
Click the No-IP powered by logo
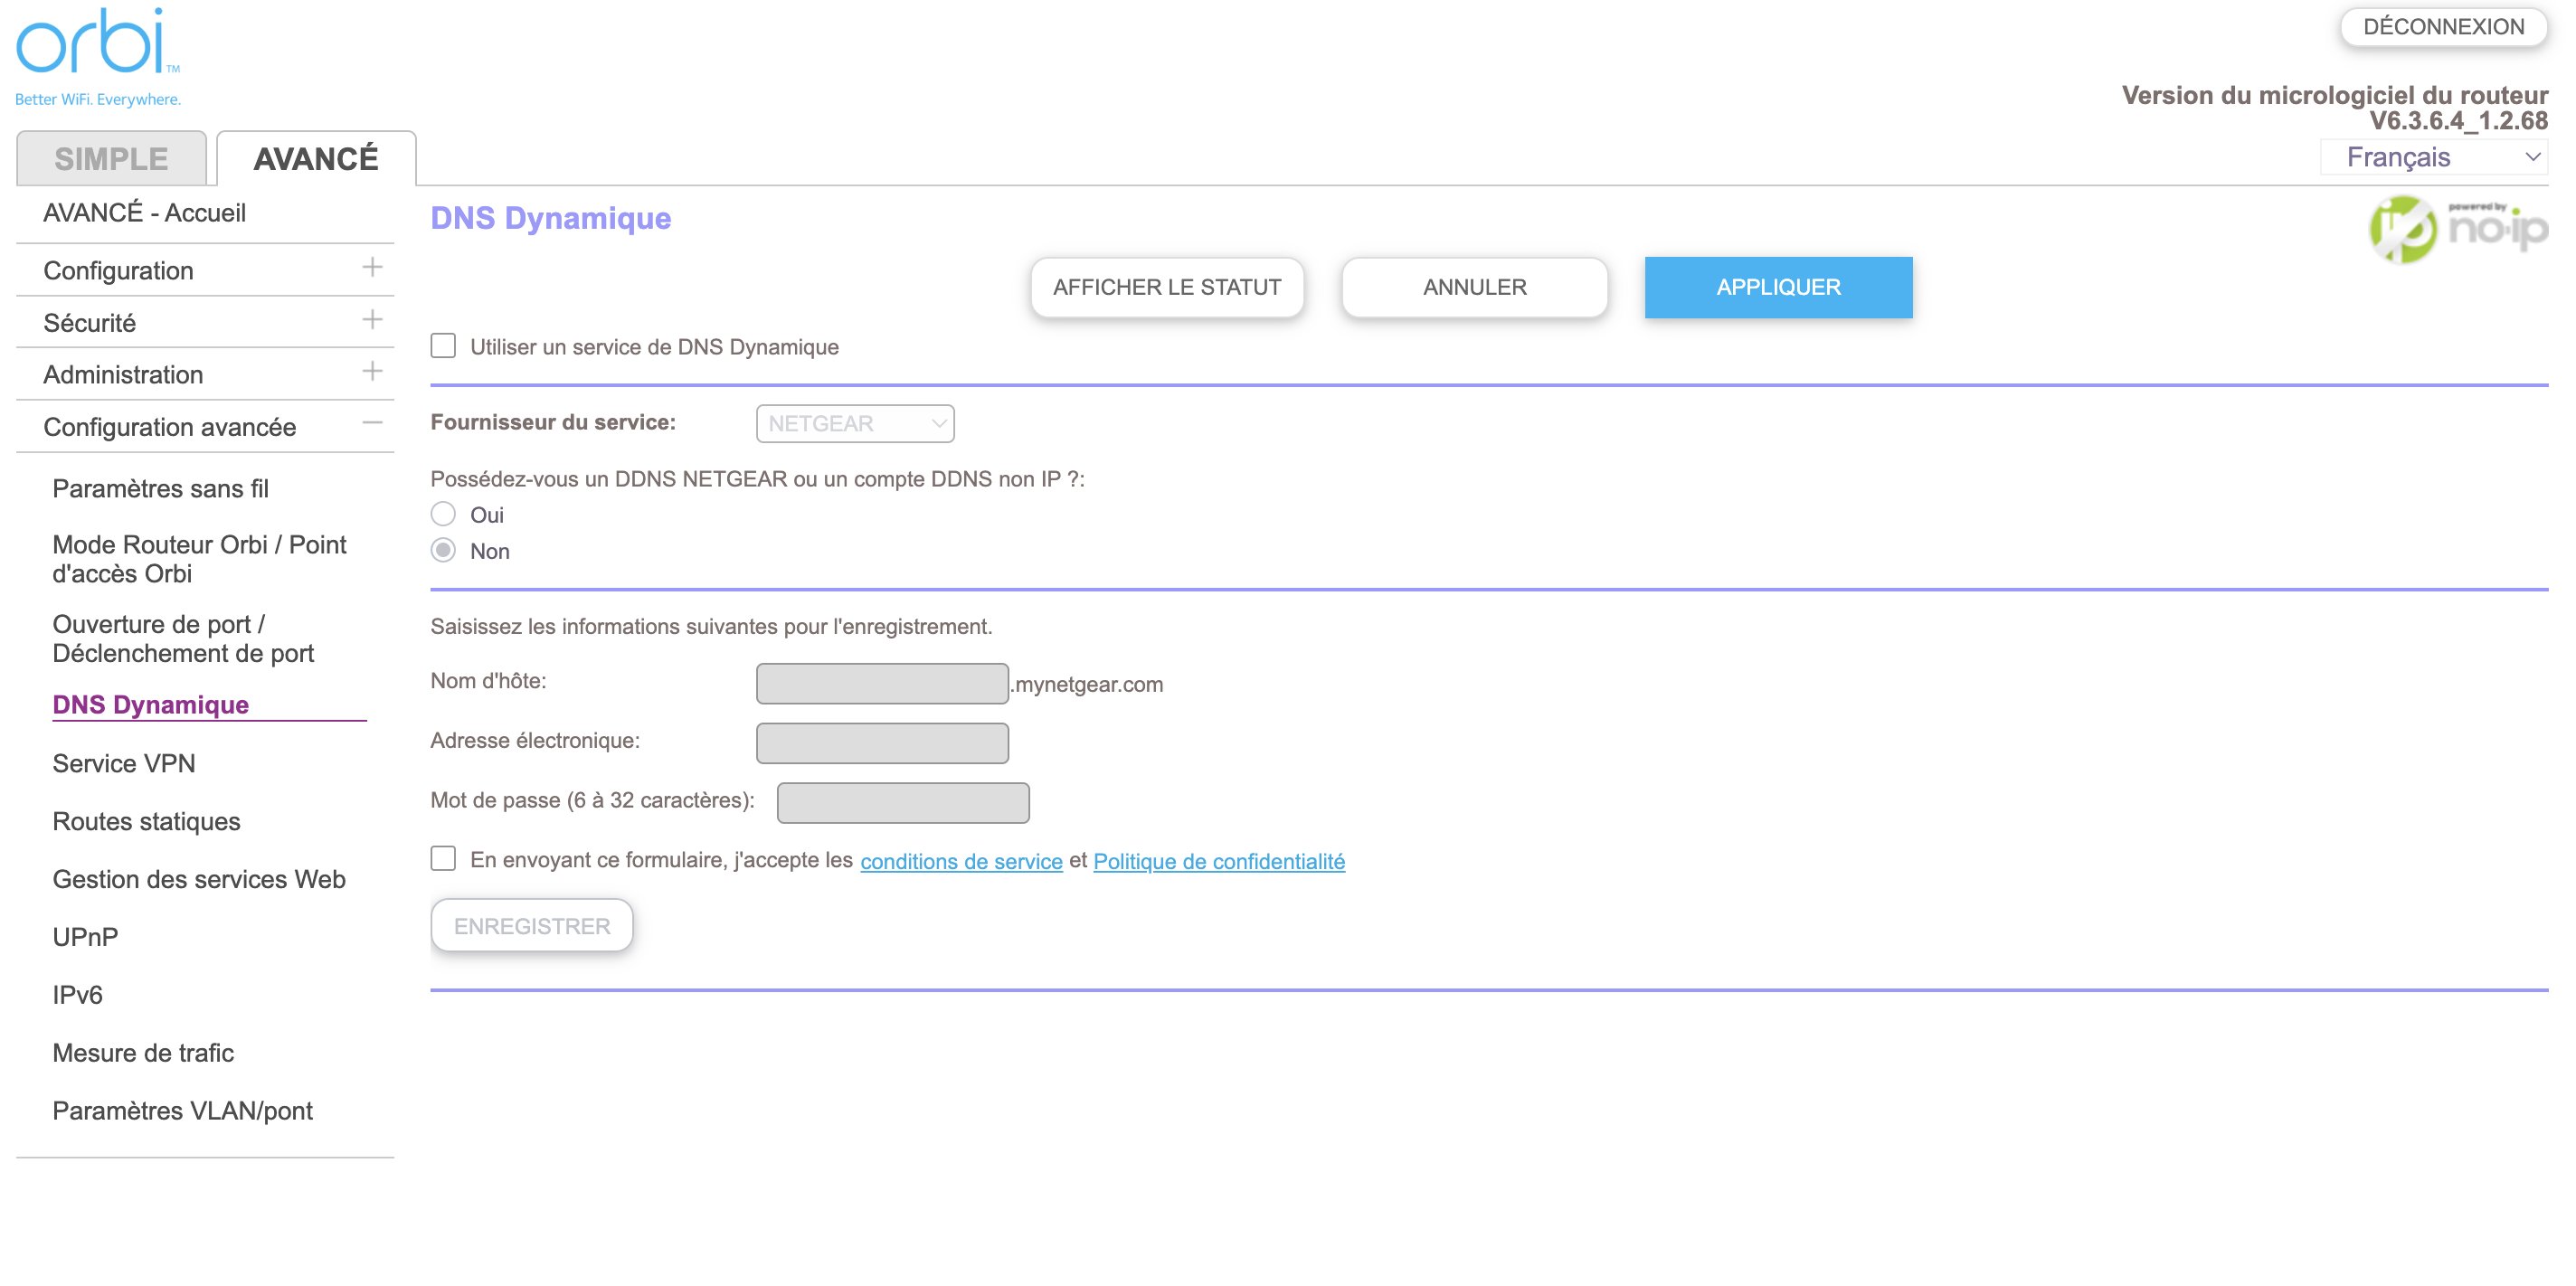tap(2458, 229)
